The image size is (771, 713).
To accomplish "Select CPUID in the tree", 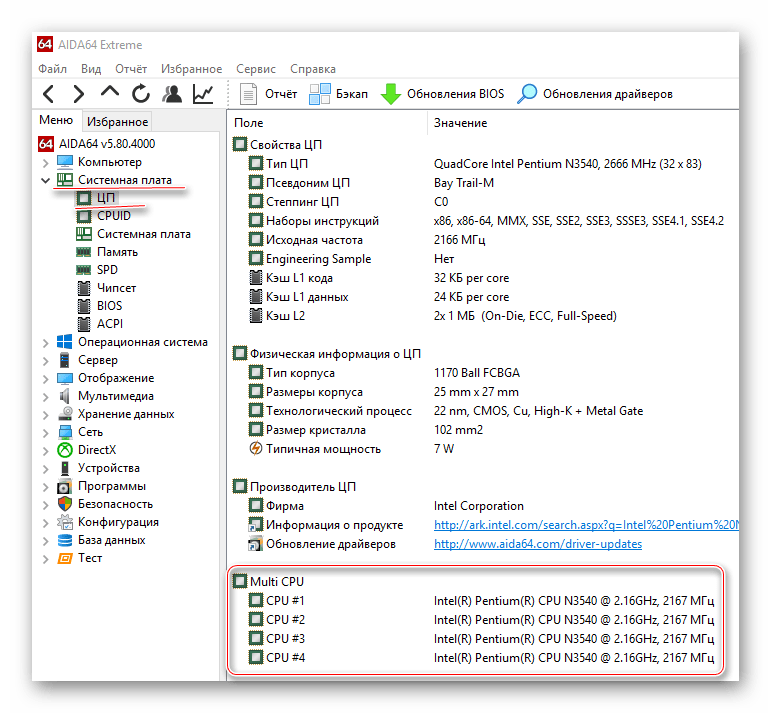I will [x=114, y=216].
